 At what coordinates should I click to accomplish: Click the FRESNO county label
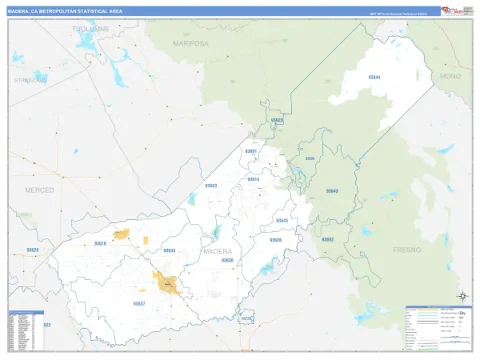point(407,250)
